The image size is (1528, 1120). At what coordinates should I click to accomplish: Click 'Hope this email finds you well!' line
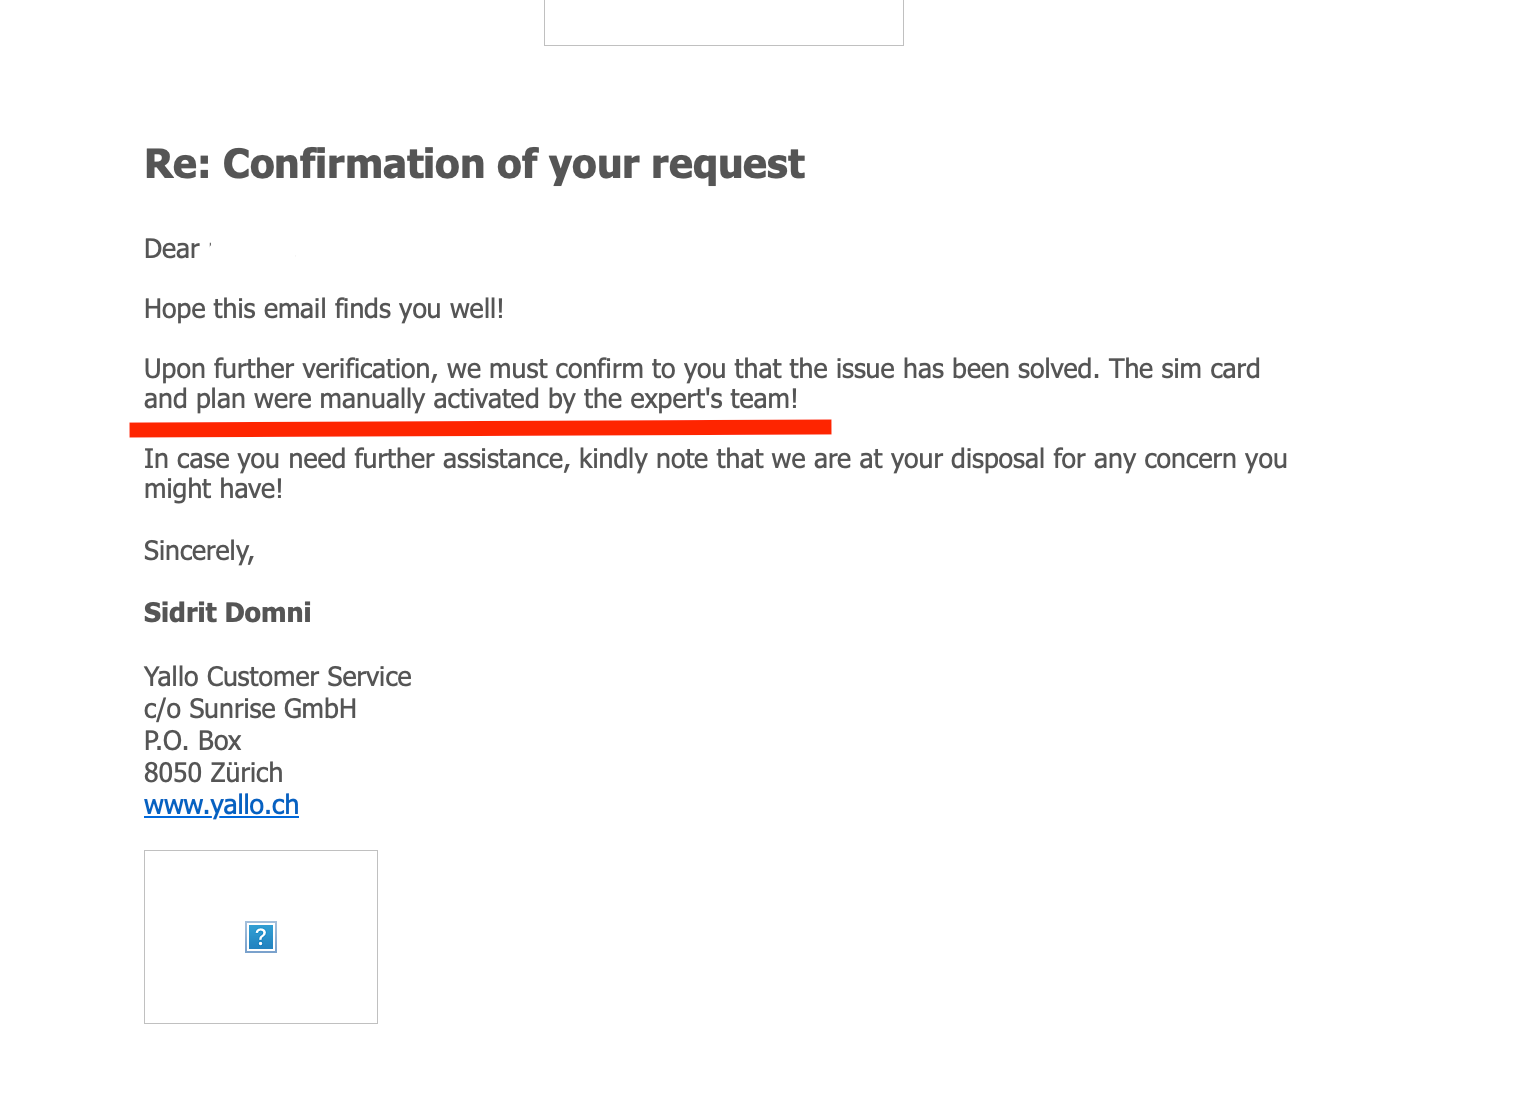tap(323, 309)
